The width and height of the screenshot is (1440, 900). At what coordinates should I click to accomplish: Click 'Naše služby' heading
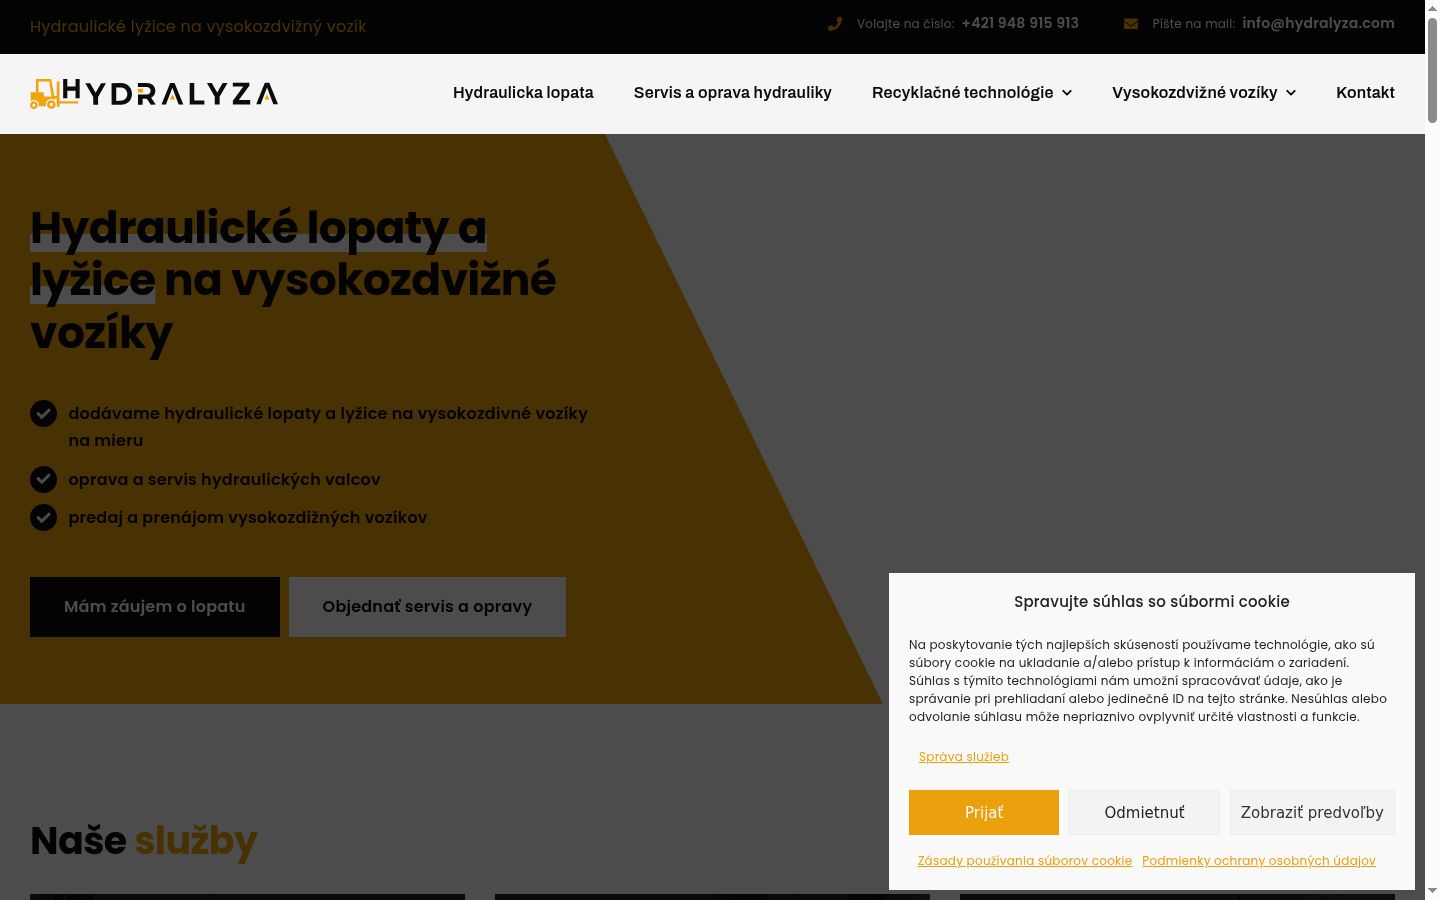click(144, 842)
